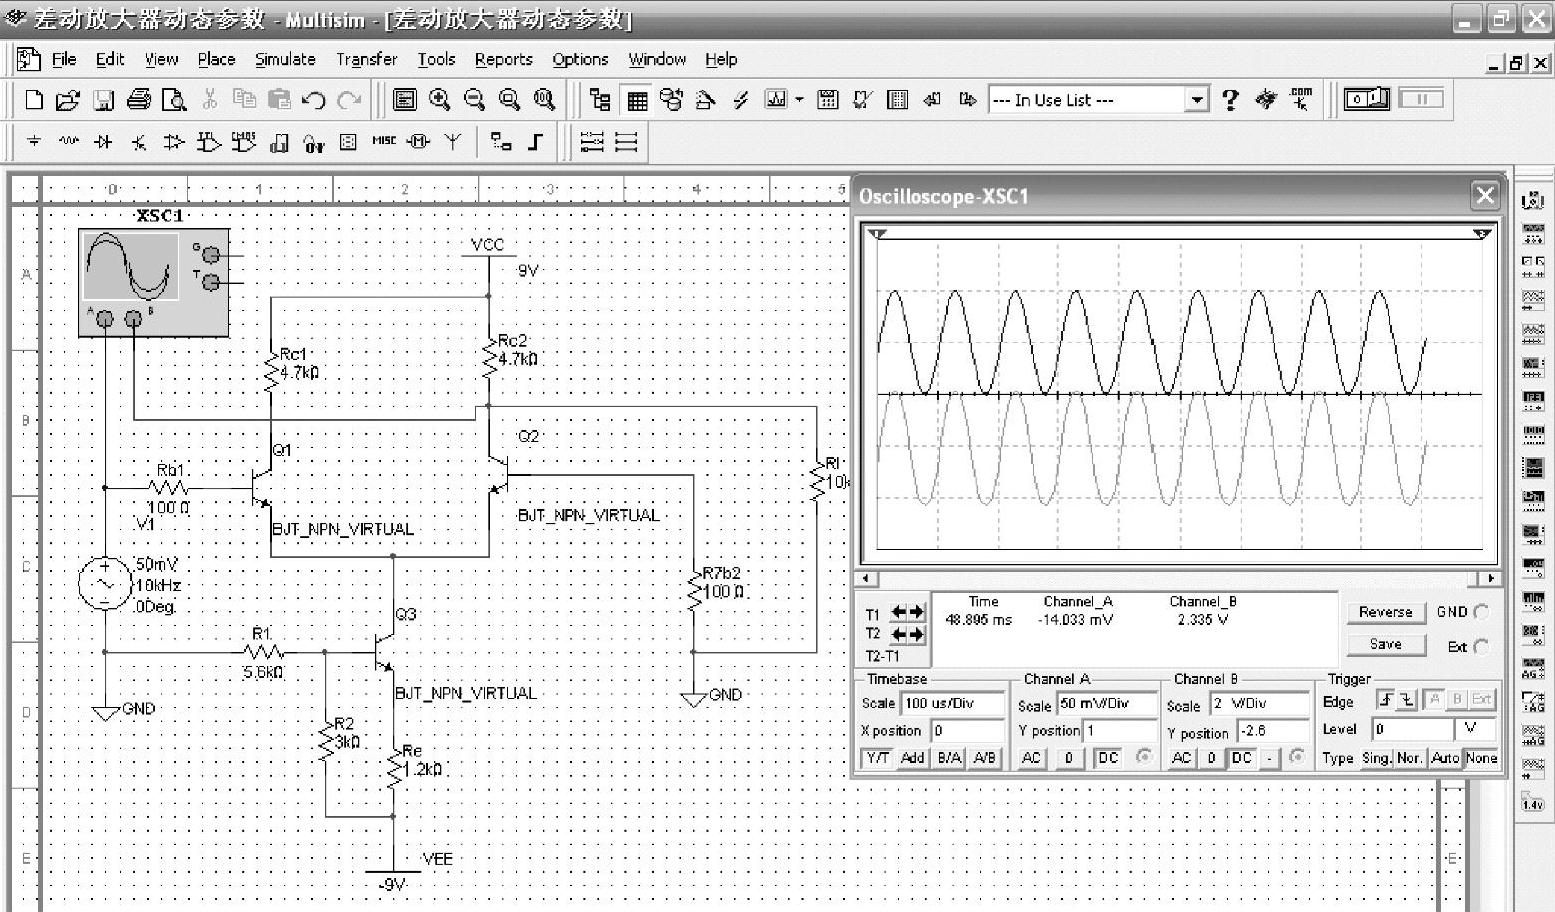Image resolution: width=1555 pixels, height=912 pixels.
Task: Open the spreadsheet view icon
Action: [637, 100]
